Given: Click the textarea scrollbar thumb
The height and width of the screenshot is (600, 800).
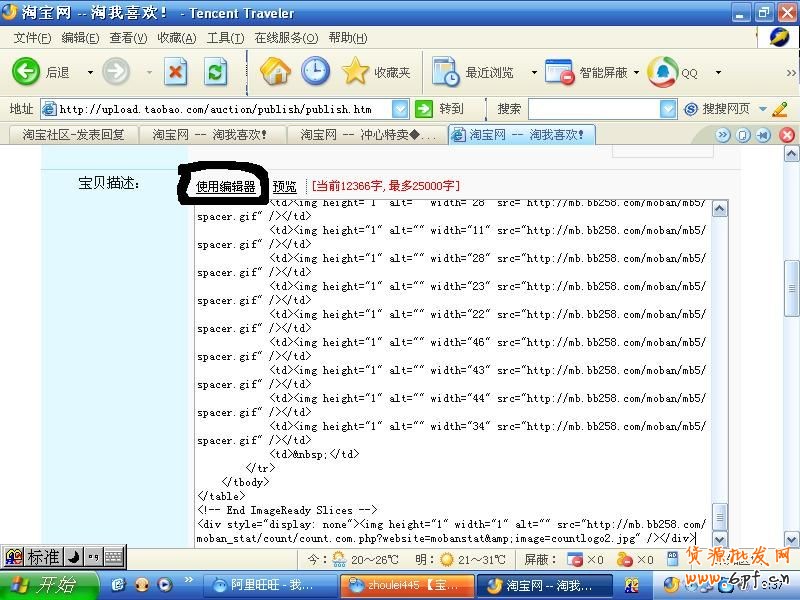Looking at the screenshot, I should [x=719, y=517].
